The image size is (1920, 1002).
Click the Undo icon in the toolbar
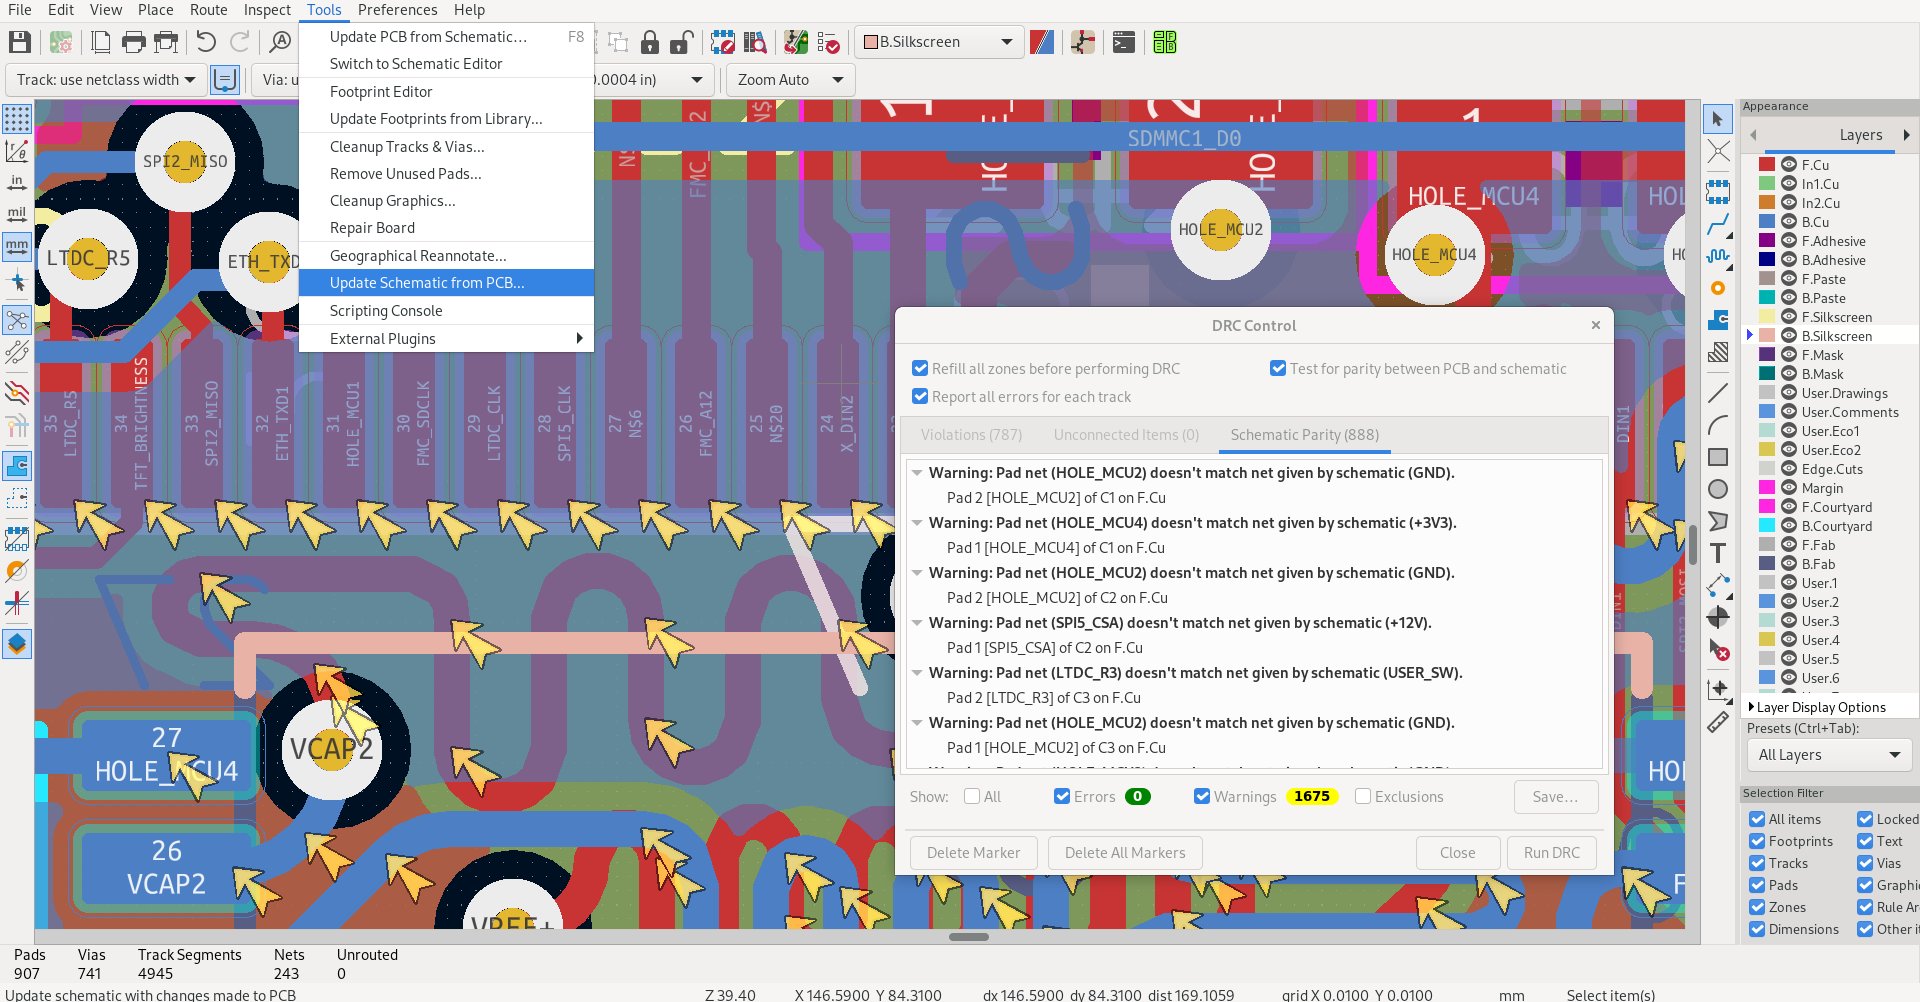pyautogui.click(x=206, y=42)
